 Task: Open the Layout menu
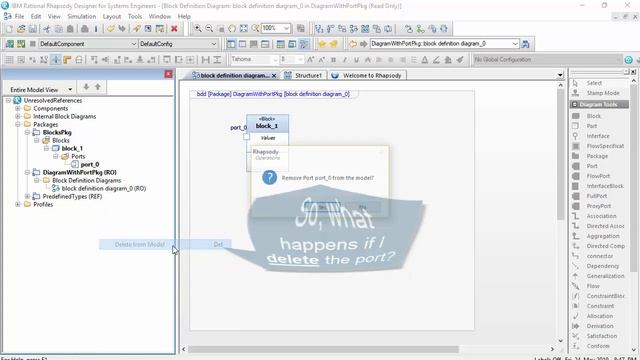[x=112, y=17]
